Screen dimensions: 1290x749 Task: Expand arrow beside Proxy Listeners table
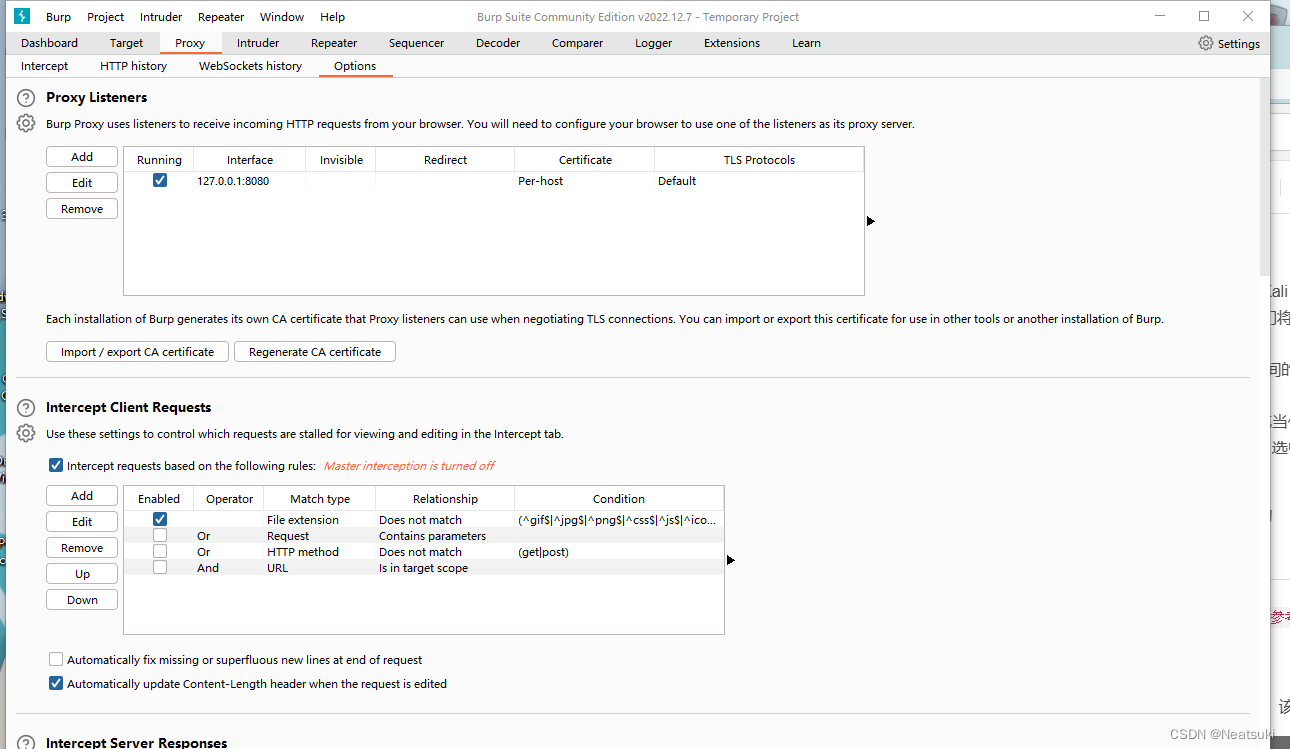(871, 221)
